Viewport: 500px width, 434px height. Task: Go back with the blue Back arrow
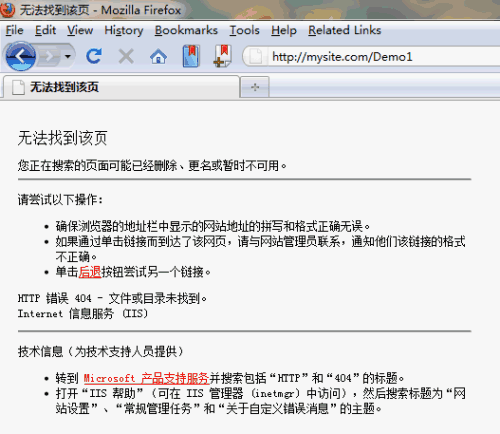(21, 56)
